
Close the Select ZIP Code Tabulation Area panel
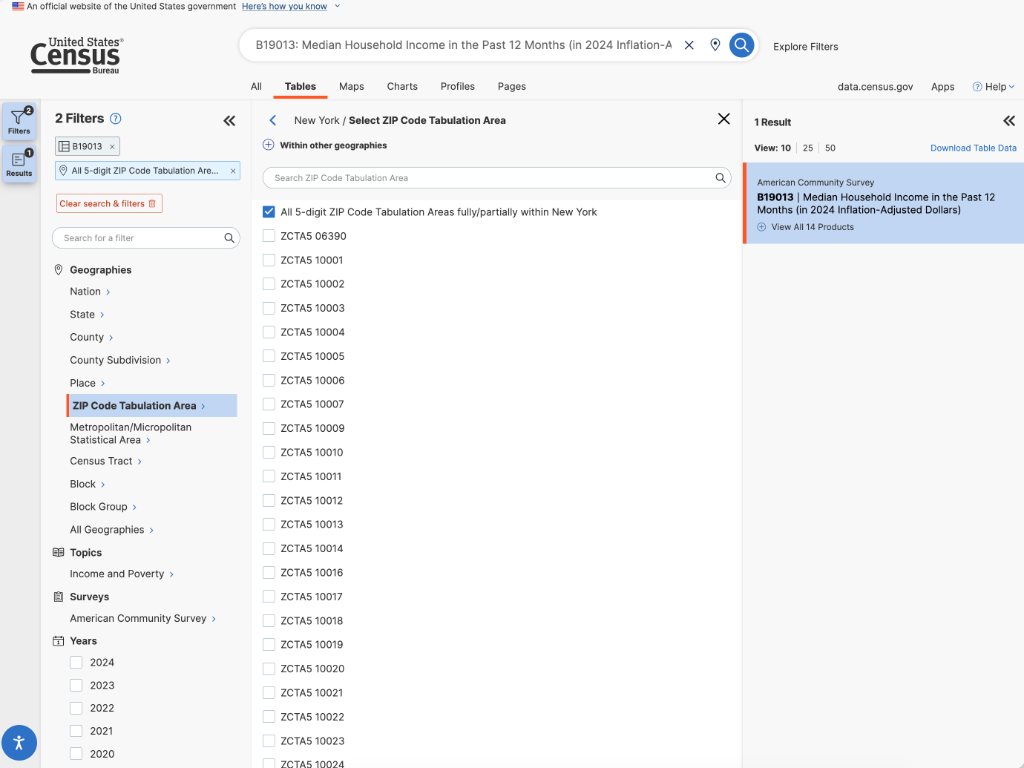point(724,119)
